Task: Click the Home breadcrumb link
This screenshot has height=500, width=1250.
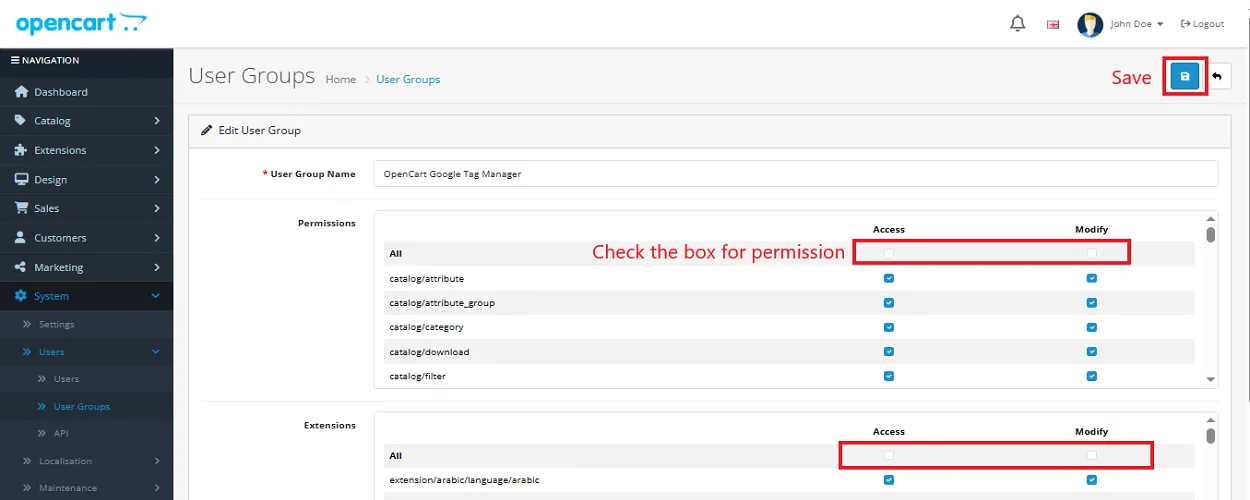Action: (340, 79)
